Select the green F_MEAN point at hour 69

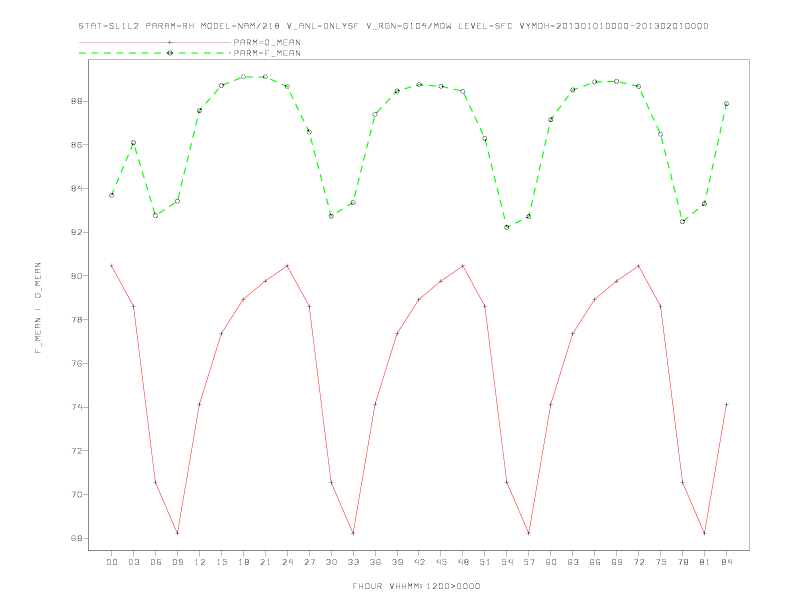(617, 81)
